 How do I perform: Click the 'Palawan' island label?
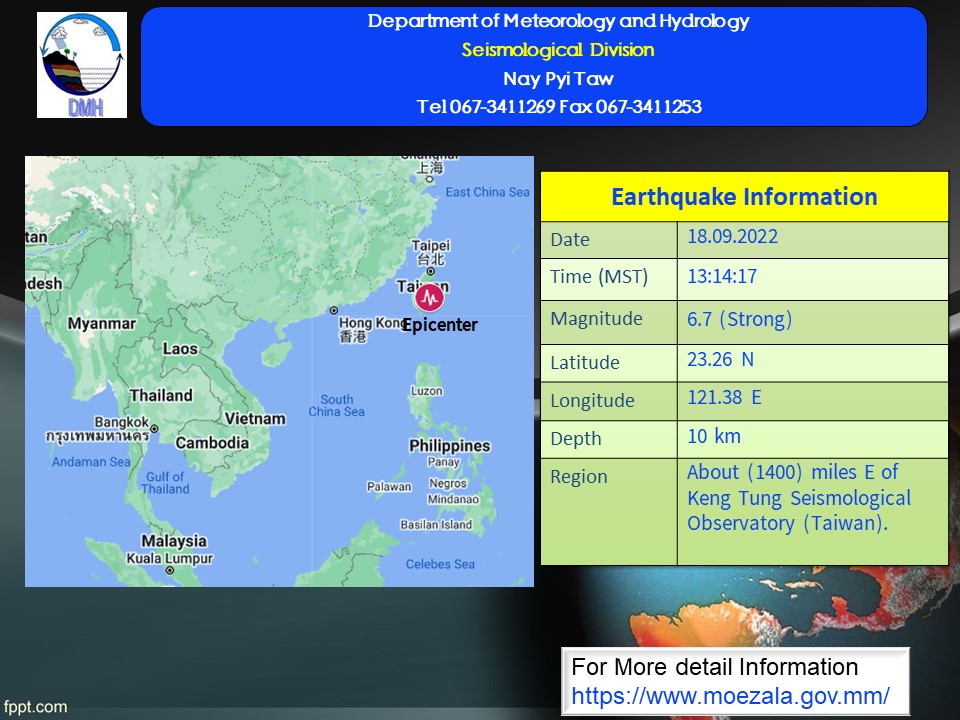click(389, 487)
